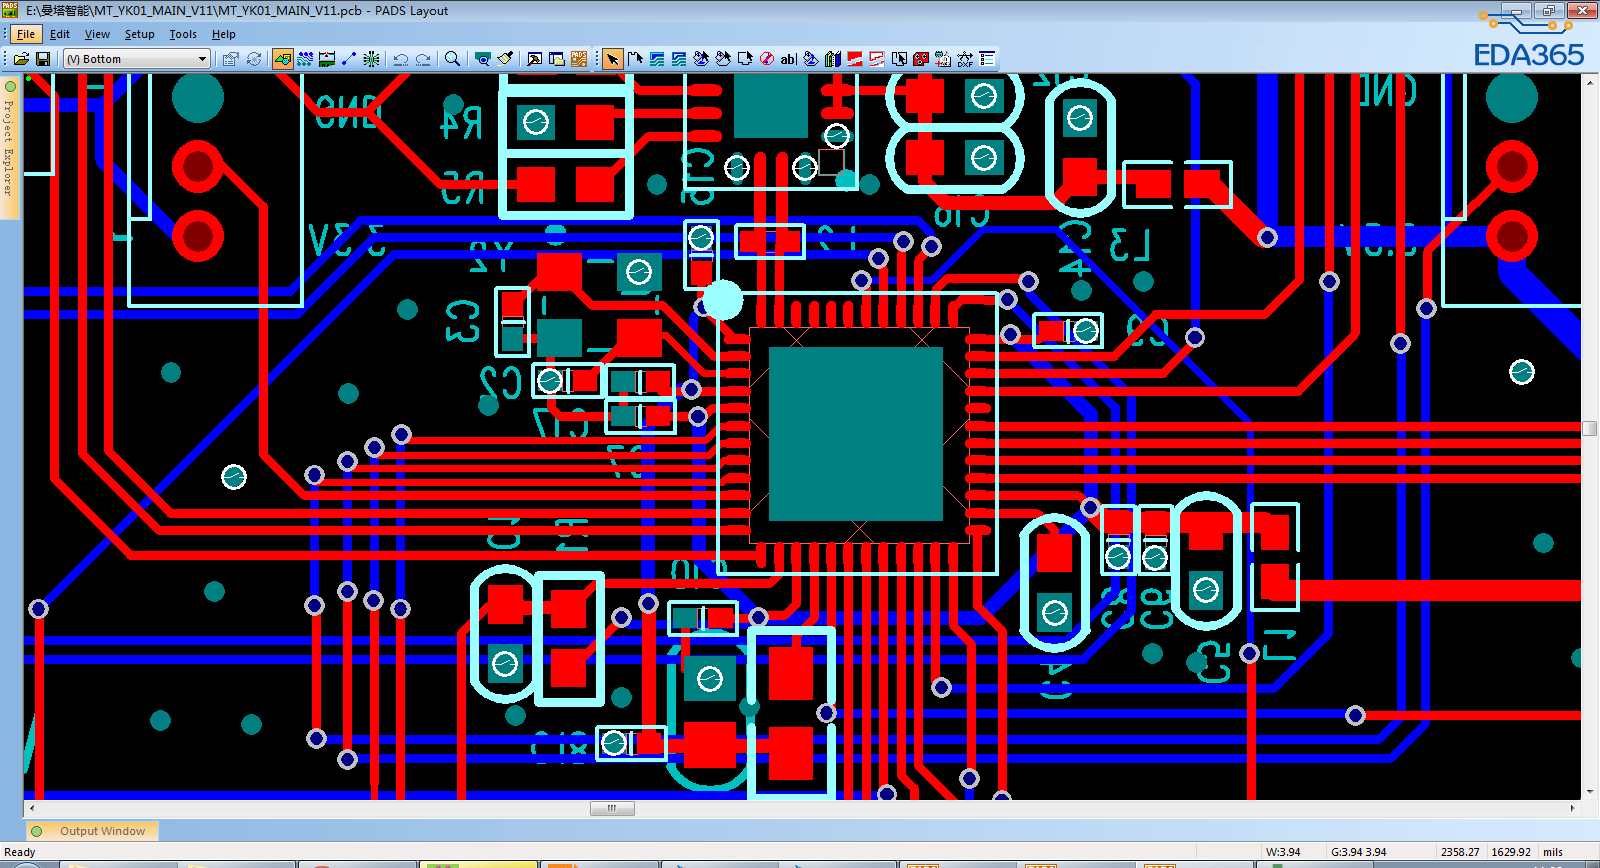Open the Dimensioning toolbar icon
The height and width of the screenshot is (868, 1600).
pyautogui.click(x=327, y=59)
